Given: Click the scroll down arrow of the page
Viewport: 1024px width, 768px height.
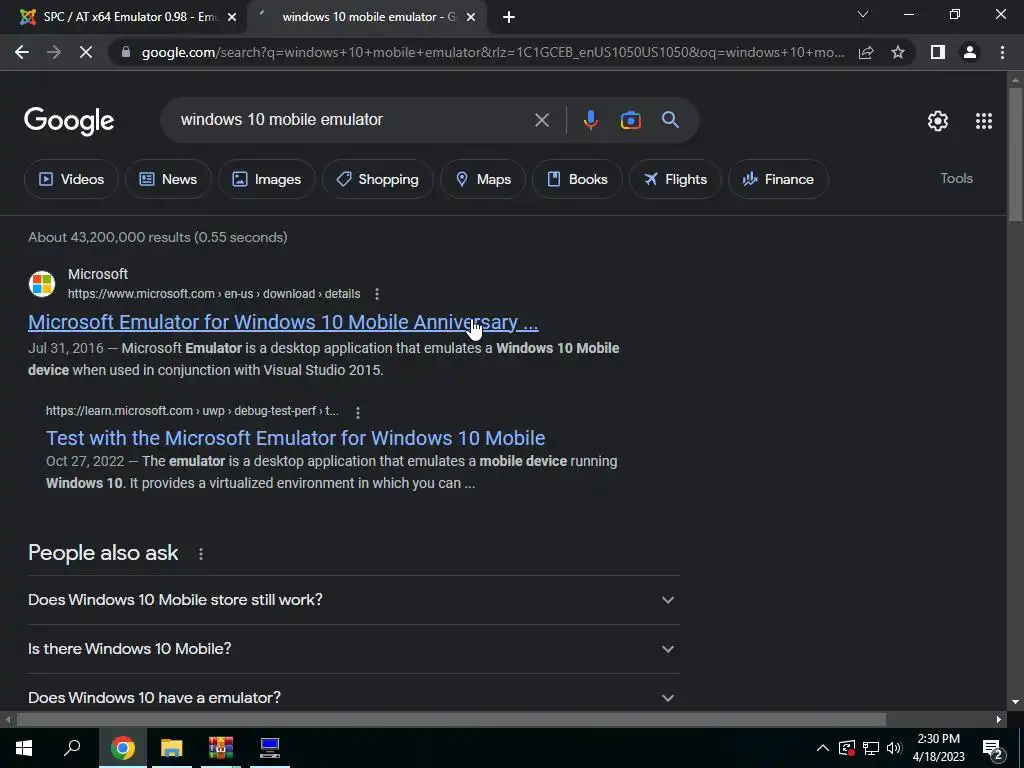Looking at the screenshot, I should click(1015, 703).
